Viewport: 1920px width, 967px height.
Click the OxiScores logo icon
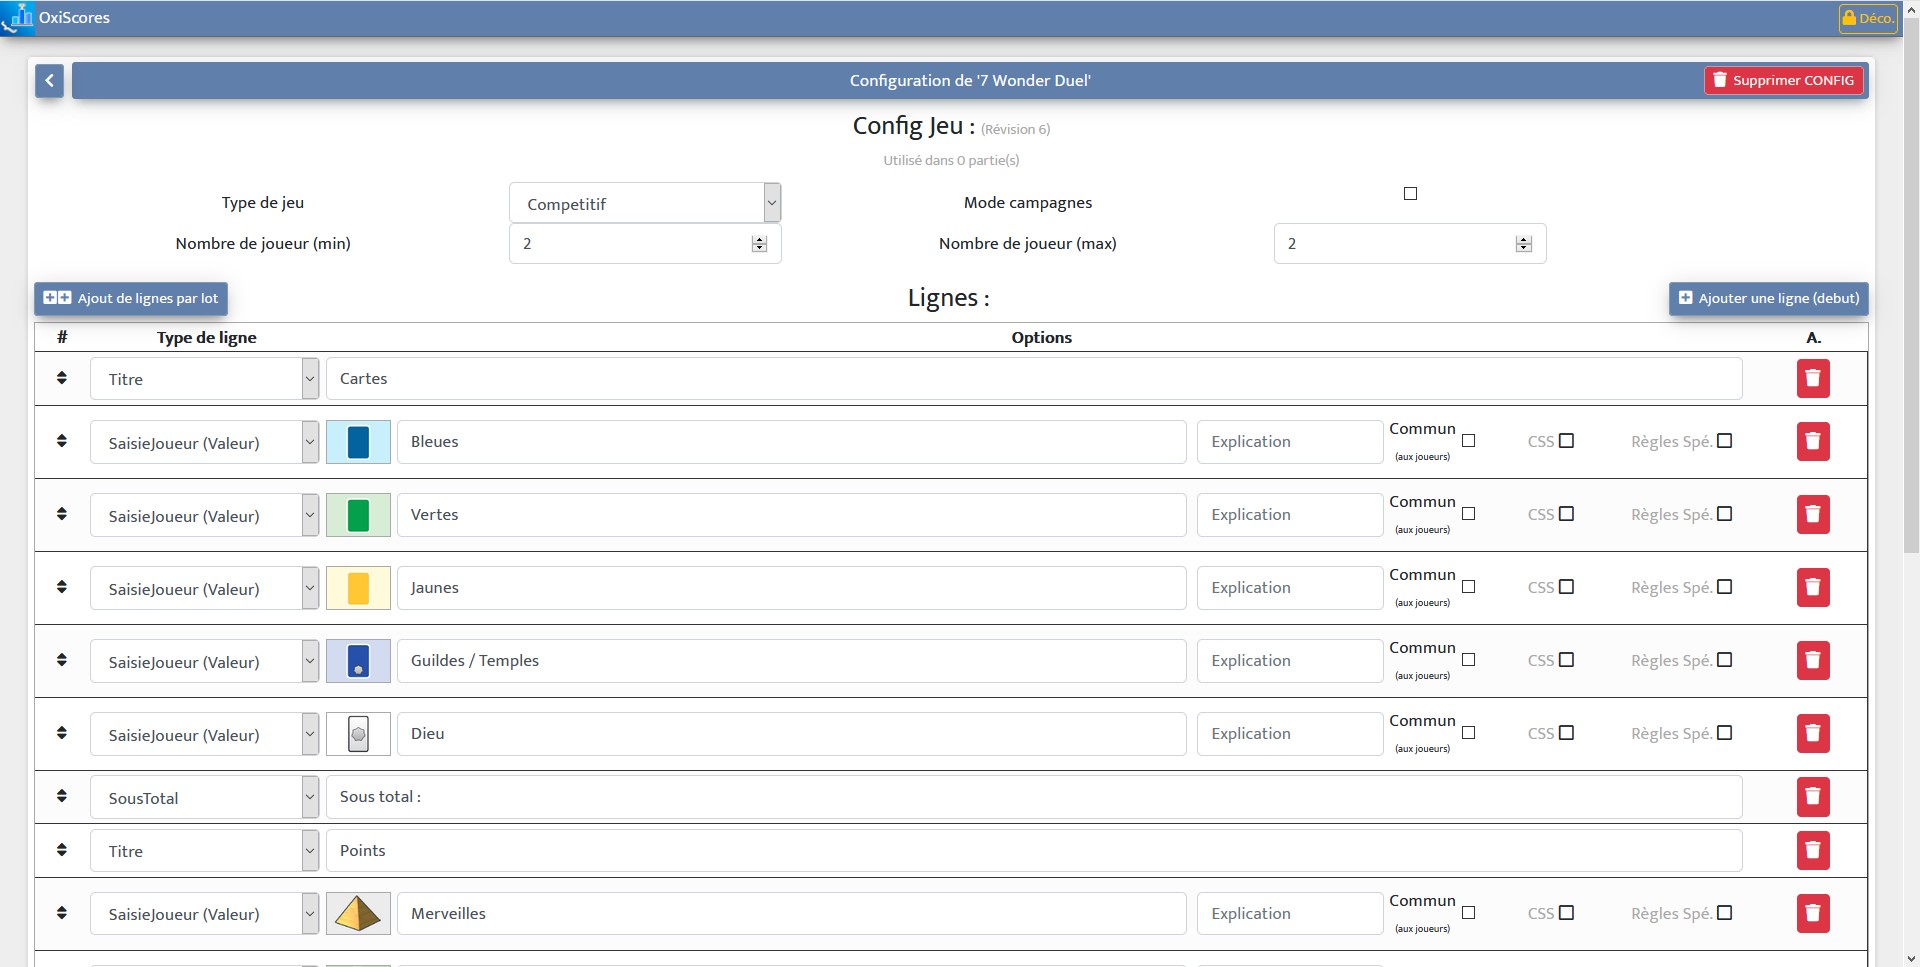tap(18, 18)
